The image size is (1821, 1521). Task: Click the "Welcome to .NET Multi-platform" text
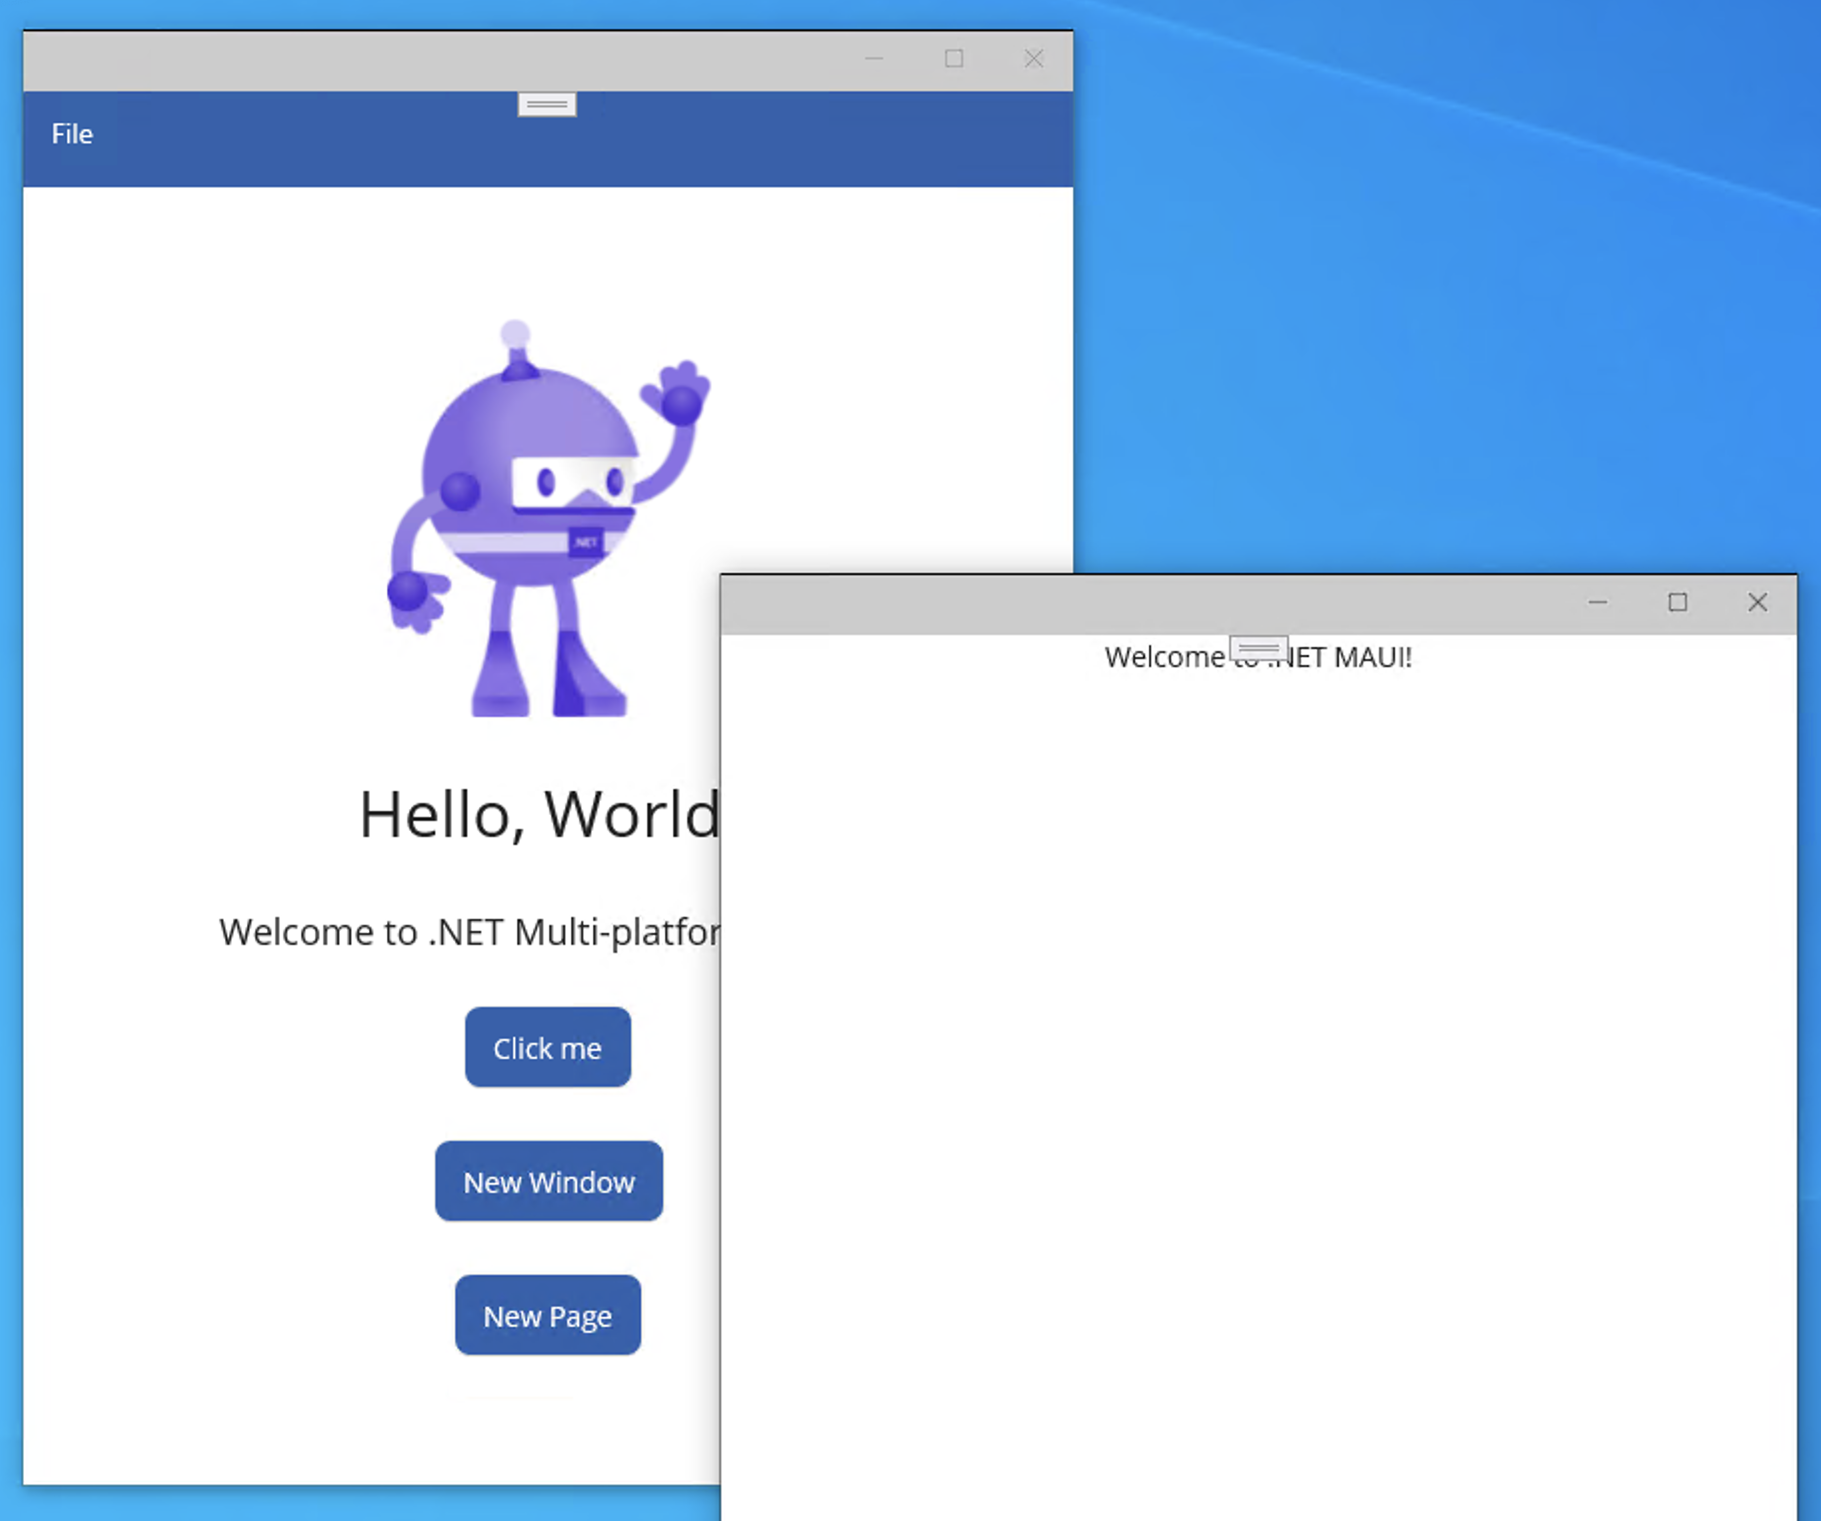[x=470, y=932]
